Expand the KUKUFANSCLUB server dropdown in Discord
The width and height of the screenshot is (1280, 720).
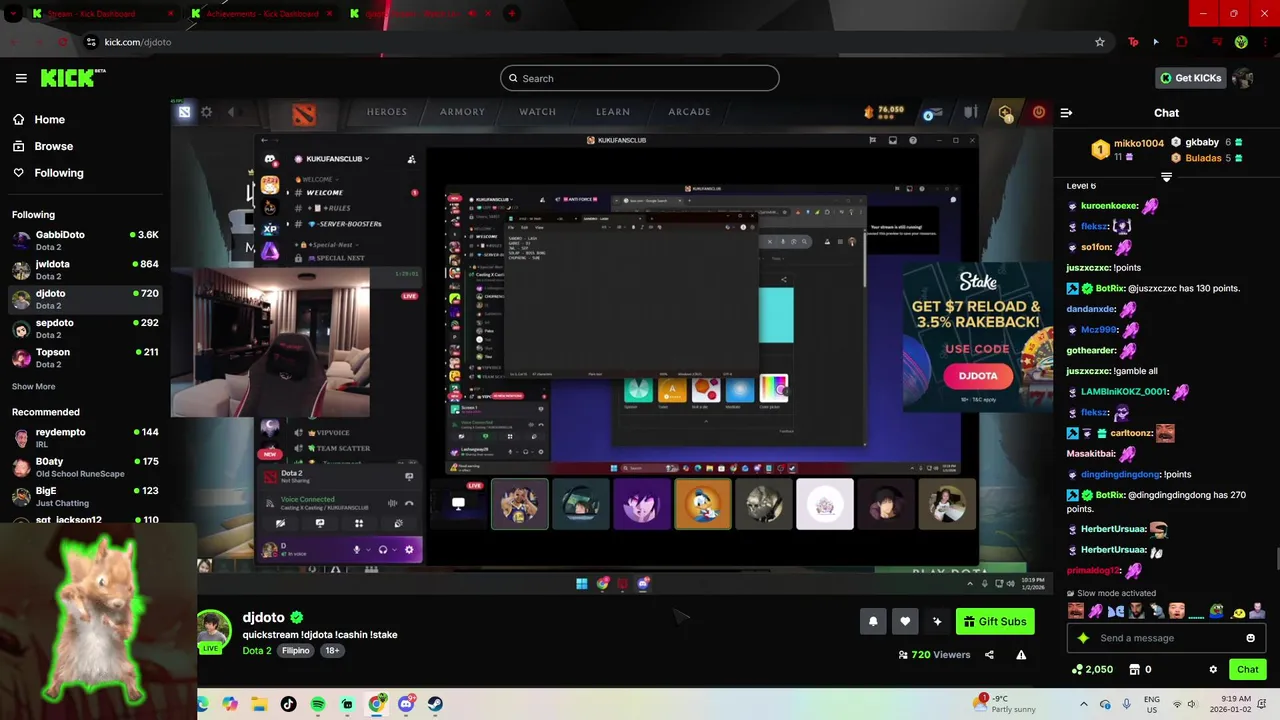[x=338, y=159]
